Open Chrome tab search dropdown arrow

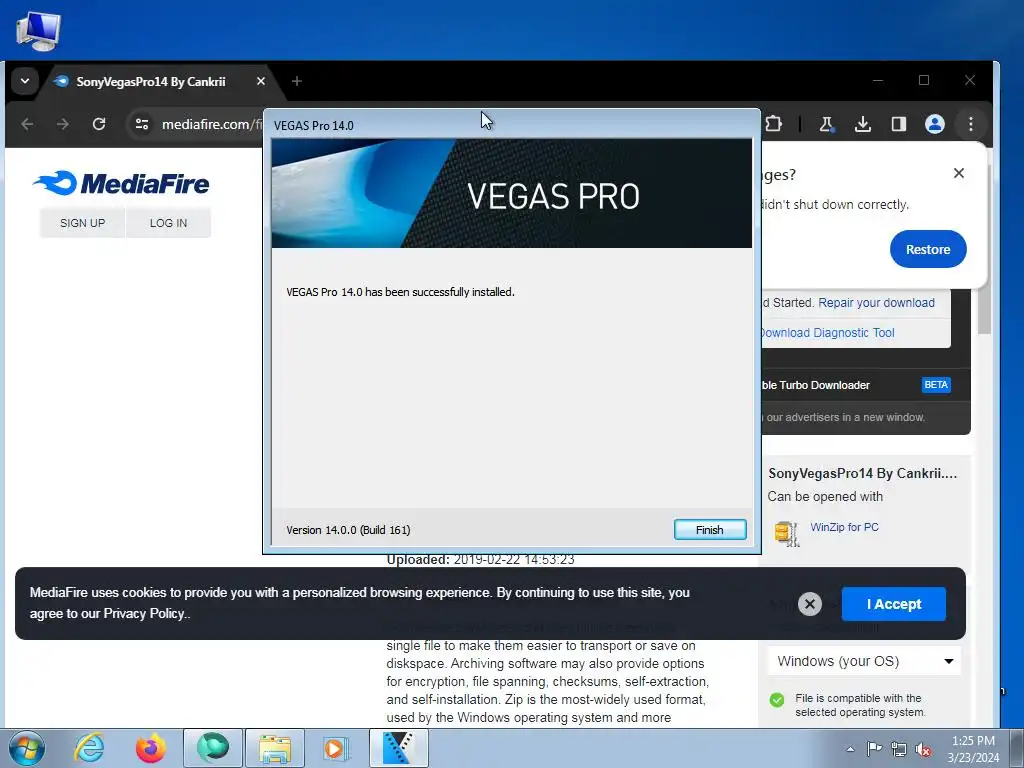click(x=25, y=82)
